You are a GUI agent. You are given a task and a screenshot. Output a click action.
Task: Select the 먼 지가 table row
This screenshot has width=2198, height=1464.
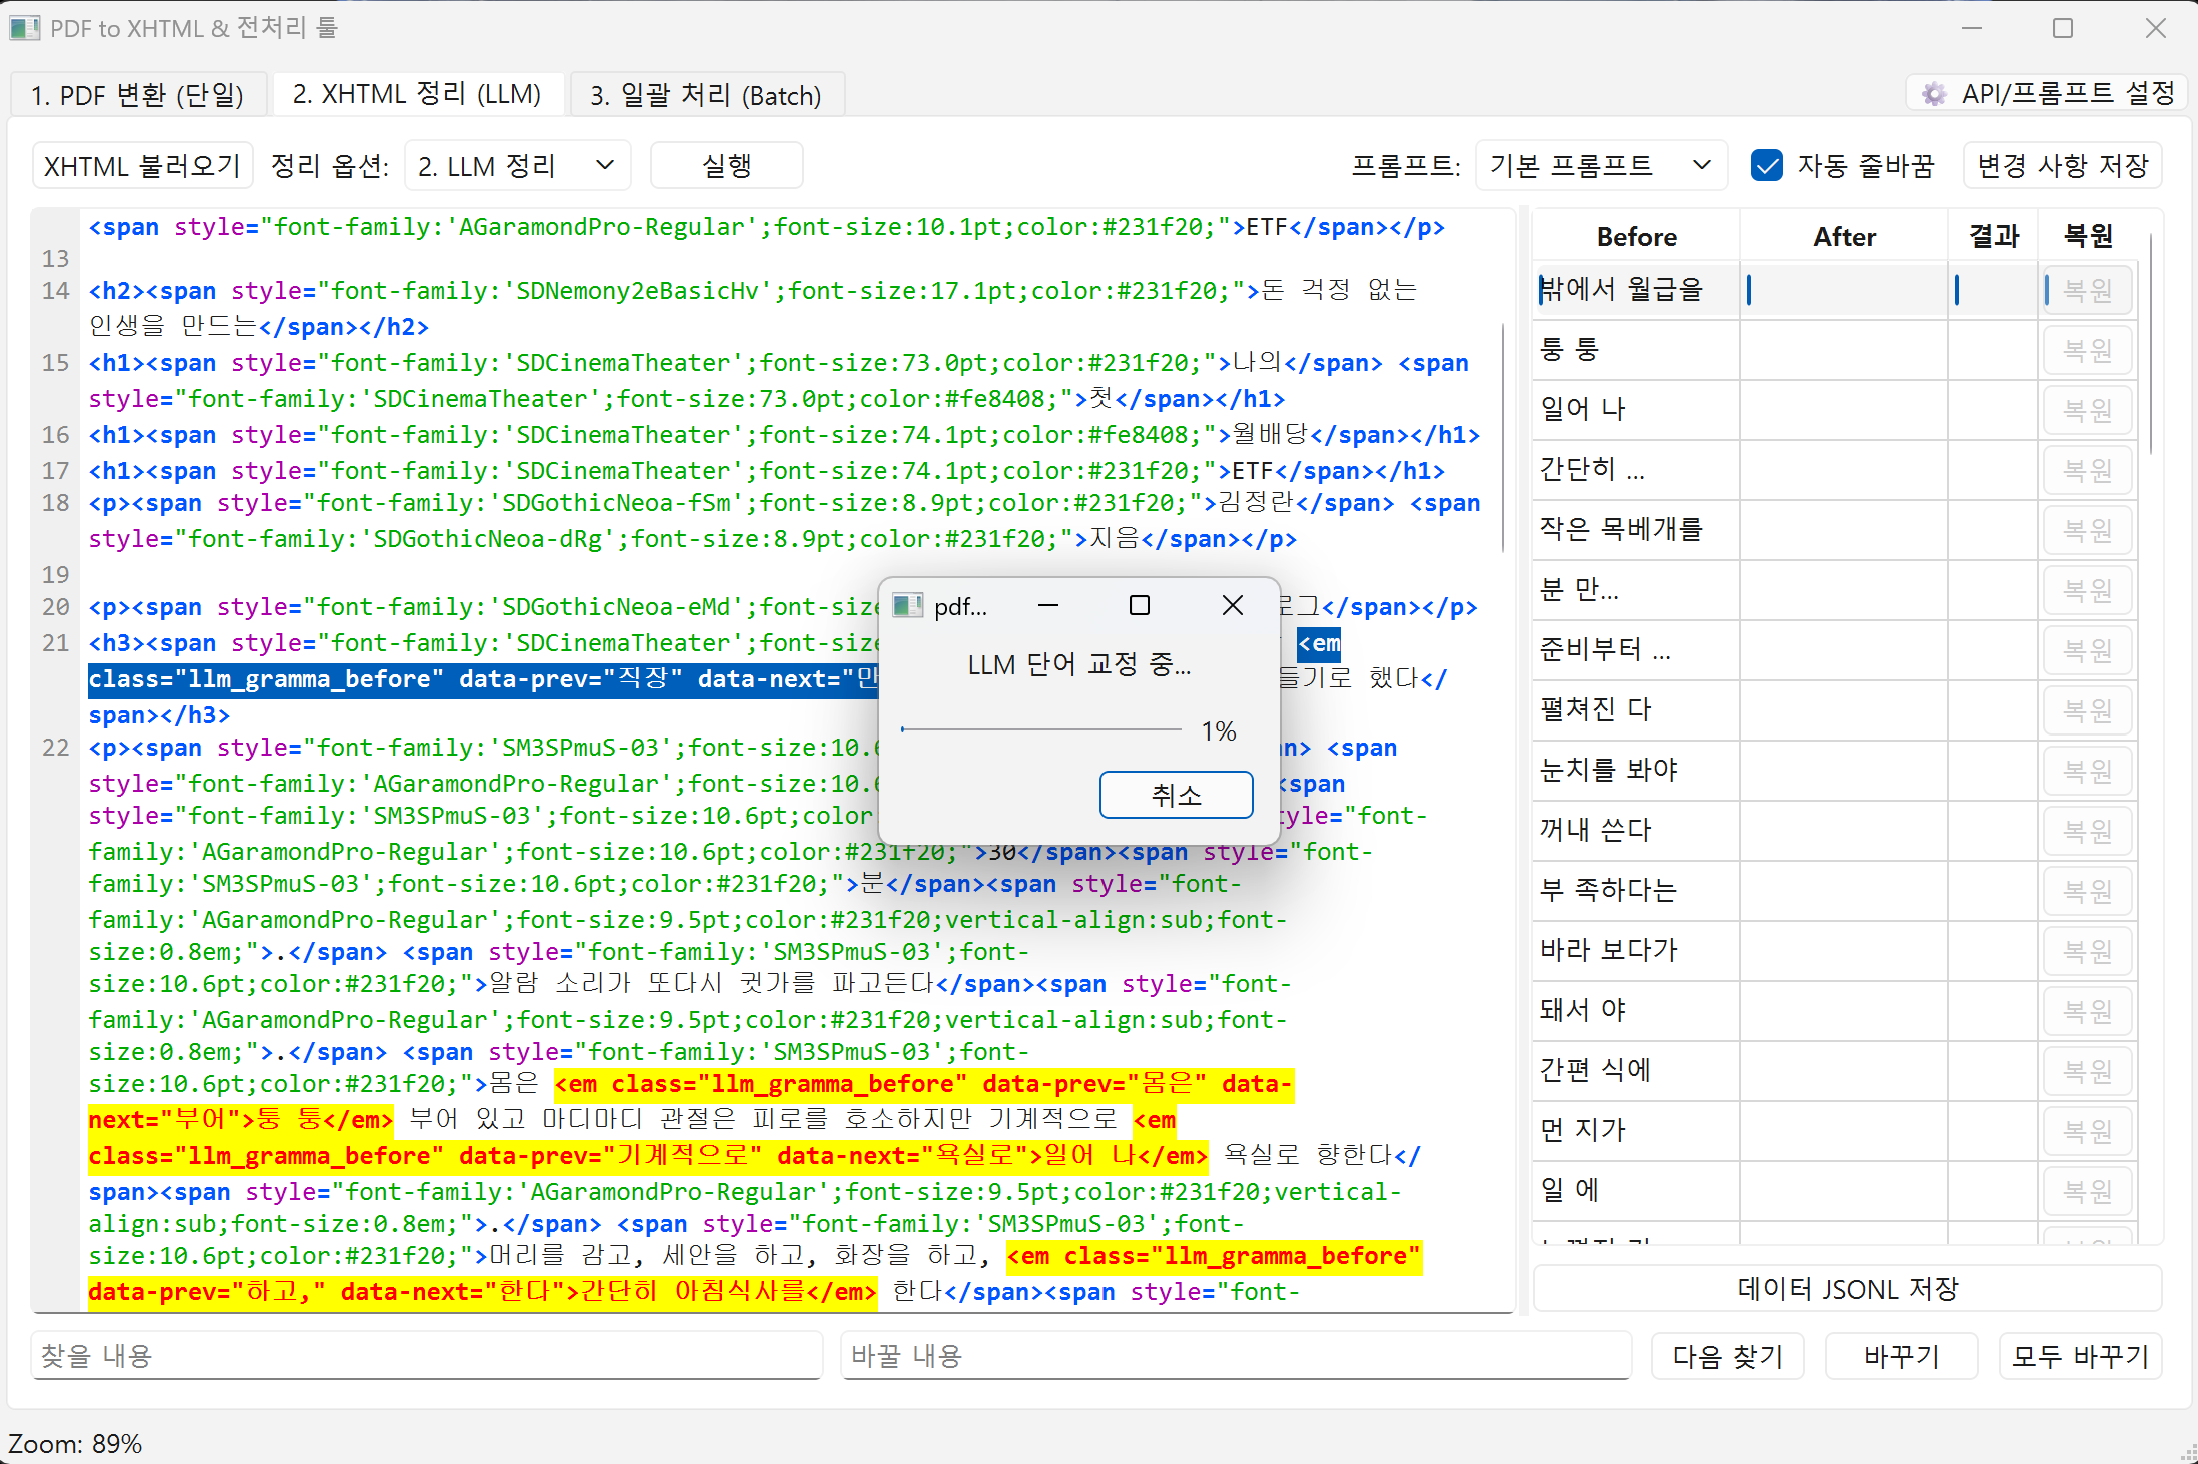pos(1835,1130)
